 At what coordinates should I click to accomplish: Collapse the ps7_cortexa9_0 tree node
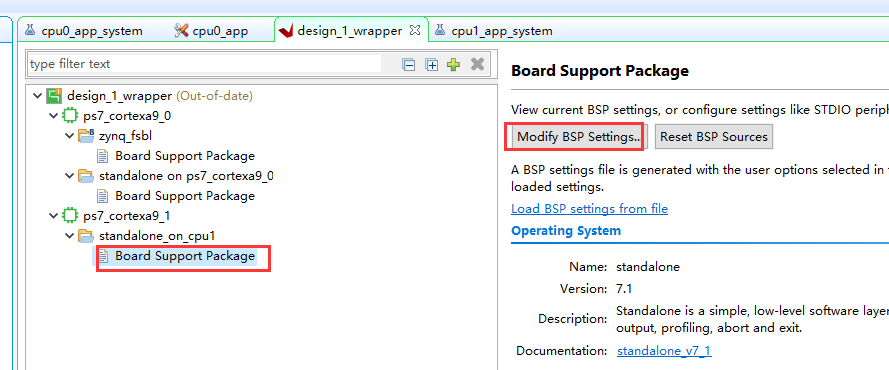click(x=54, y=116)
